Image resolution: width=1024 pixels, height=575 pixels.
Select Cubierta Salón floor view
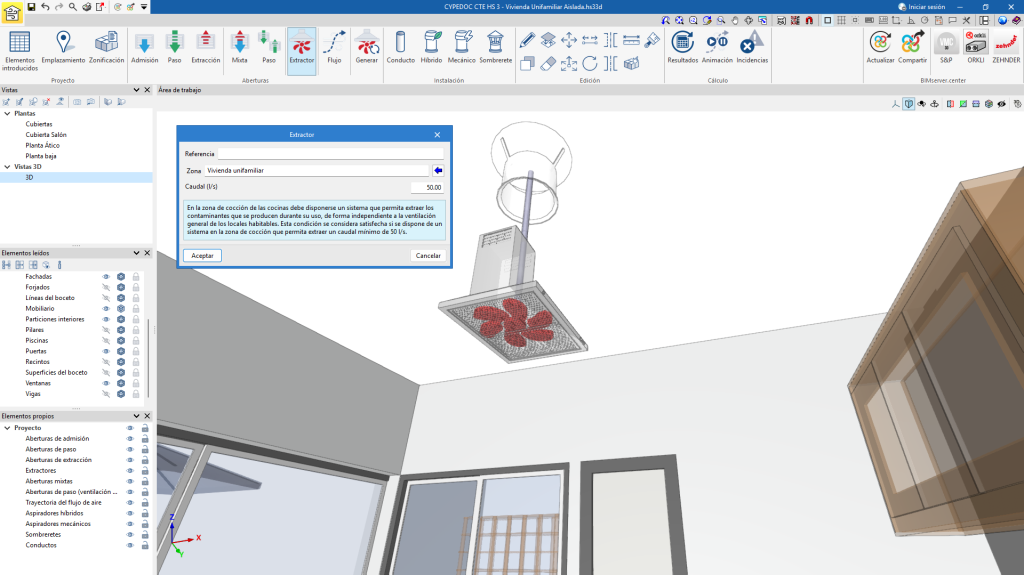(46, 135)
